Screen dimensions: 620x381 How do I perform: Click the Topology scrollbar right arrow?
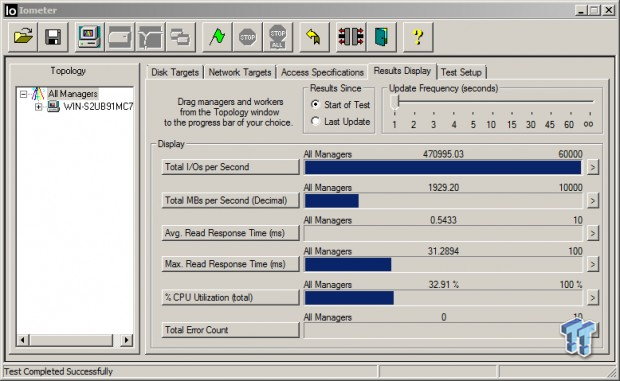click(x=127, y=340)
